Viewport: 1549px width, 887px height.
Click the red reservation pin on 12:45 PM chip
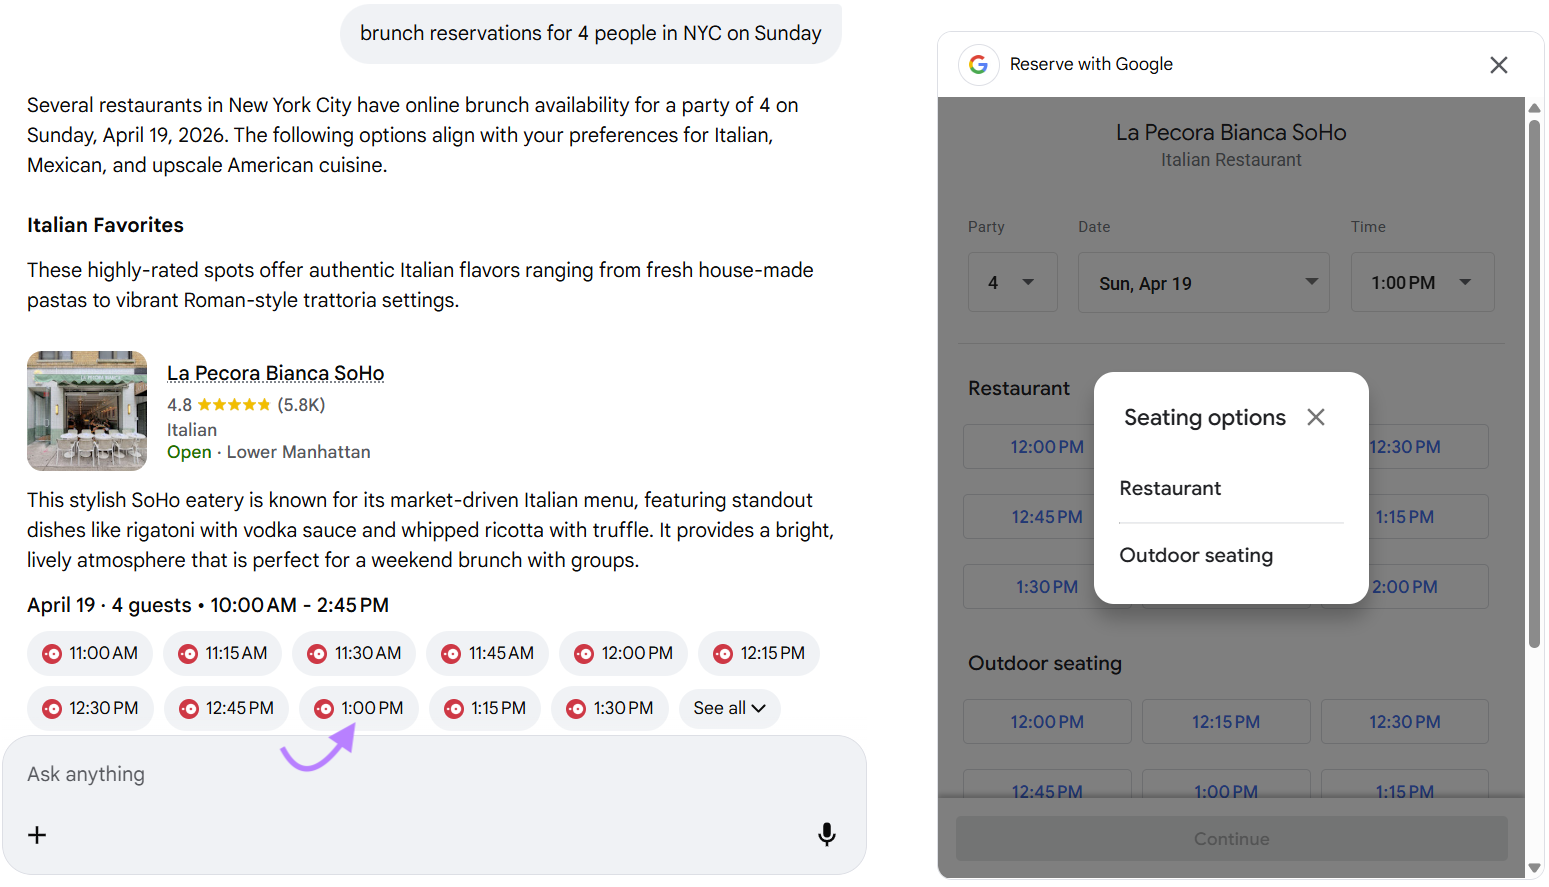(189, 708)
